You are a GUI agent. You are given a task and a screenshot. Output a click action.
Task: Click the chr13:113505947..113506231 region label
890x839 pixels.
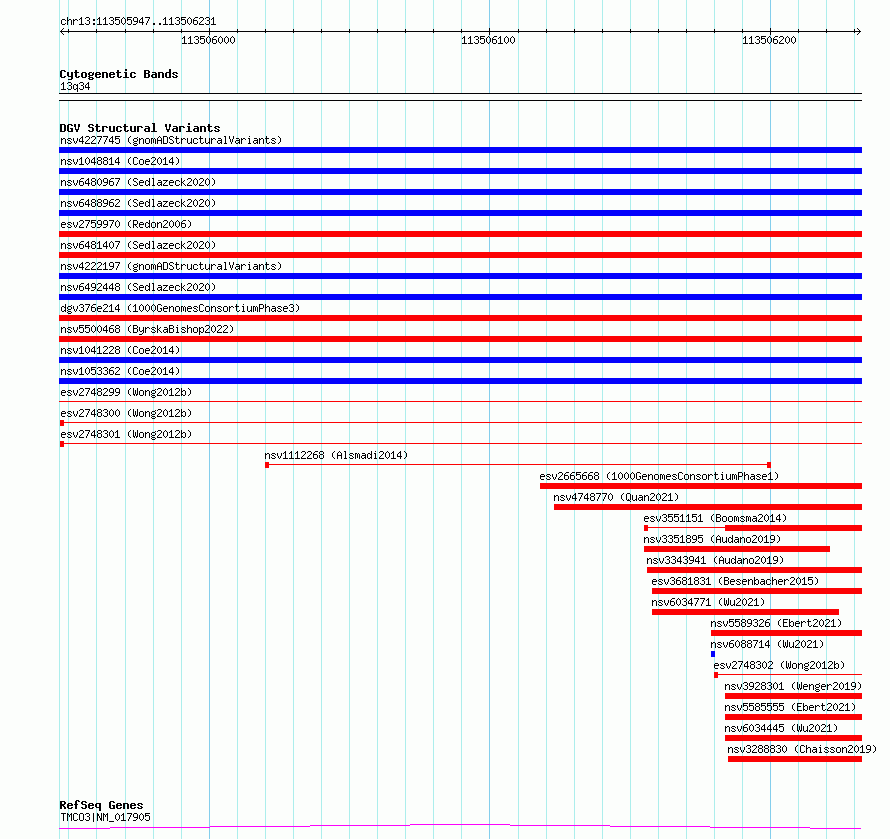point(138,22)
